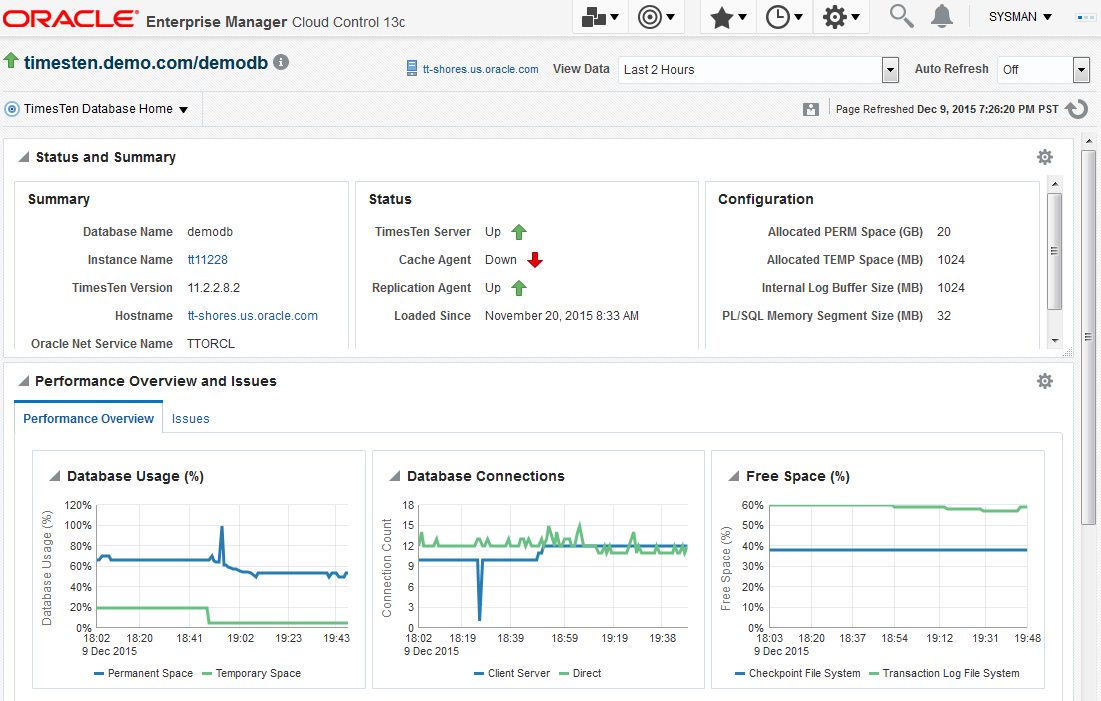Switch to the Issues tab
The image size is (1101, 701).
pyautogui.click(x=190, y=418)
